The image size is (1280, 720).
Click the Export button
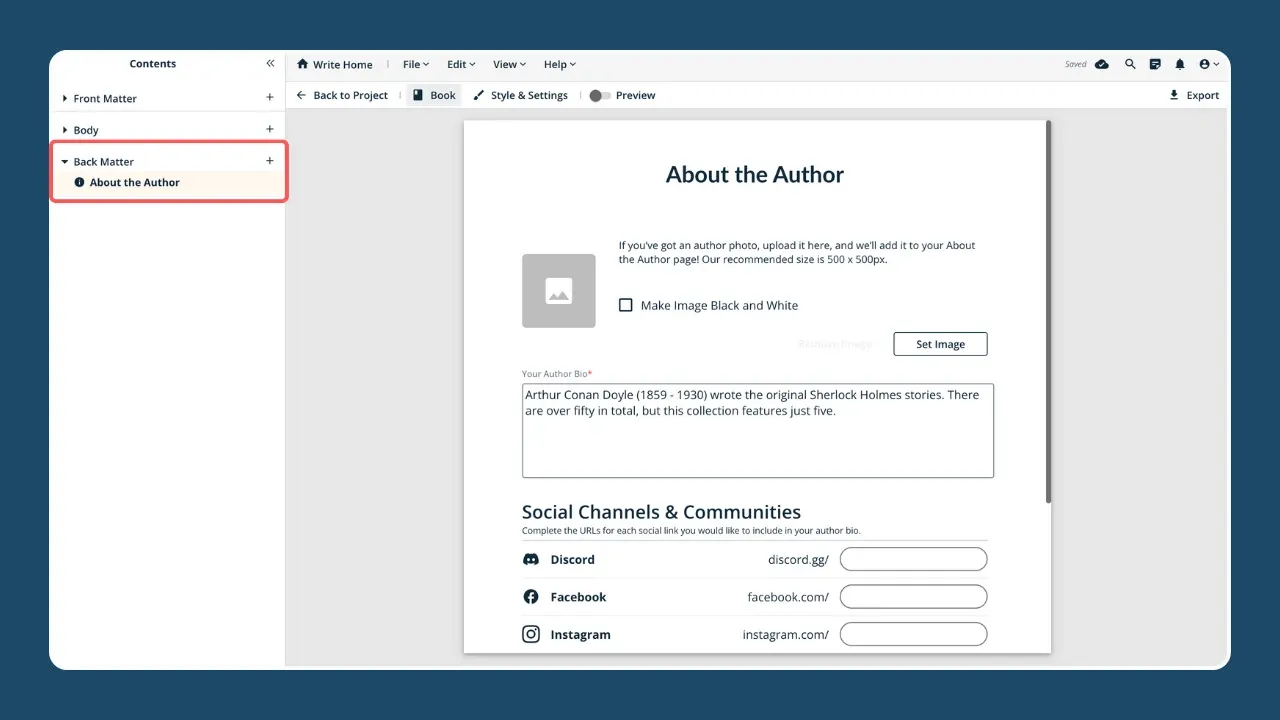(1195, 95)
